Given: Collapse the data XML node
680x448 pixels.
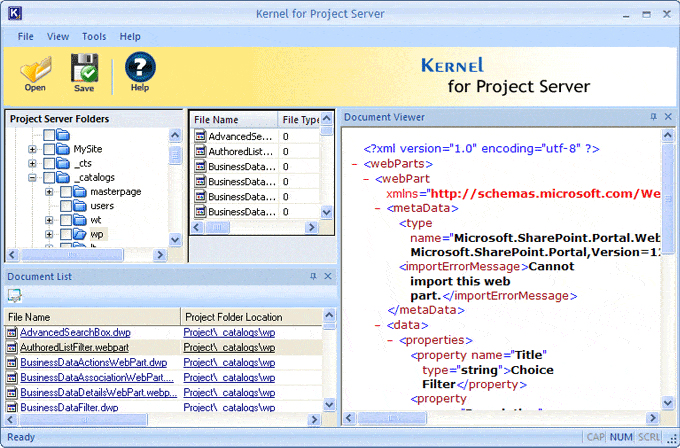Looking at the screenshot, I should (378, 325).
